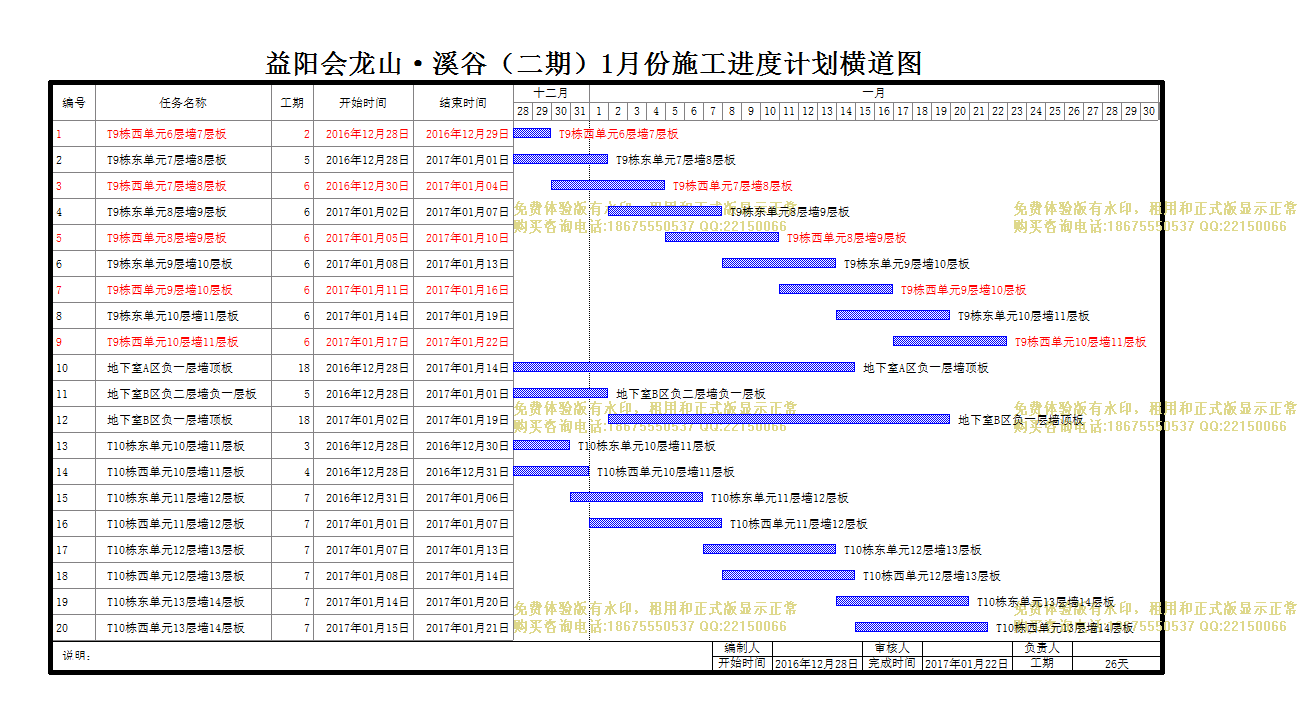Click the Gantt bar of task 2 T9栋东单元7层墙8层板

(x=561, y=159)
